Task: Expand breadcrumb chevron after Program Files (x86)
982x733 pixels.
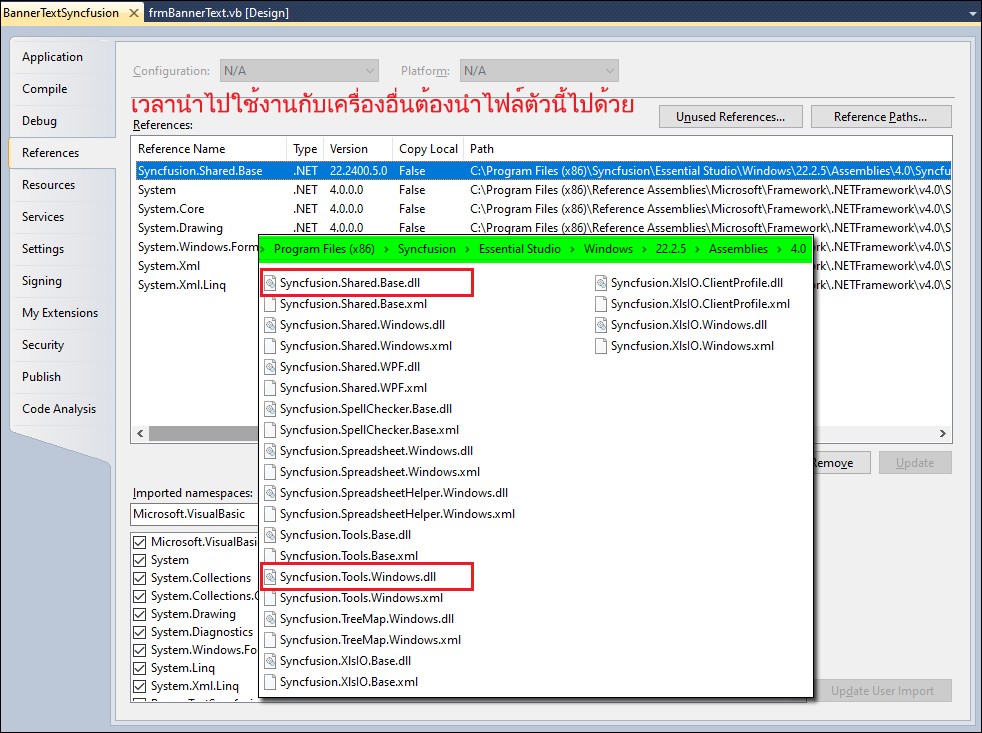Action: [x=386, y=249]
